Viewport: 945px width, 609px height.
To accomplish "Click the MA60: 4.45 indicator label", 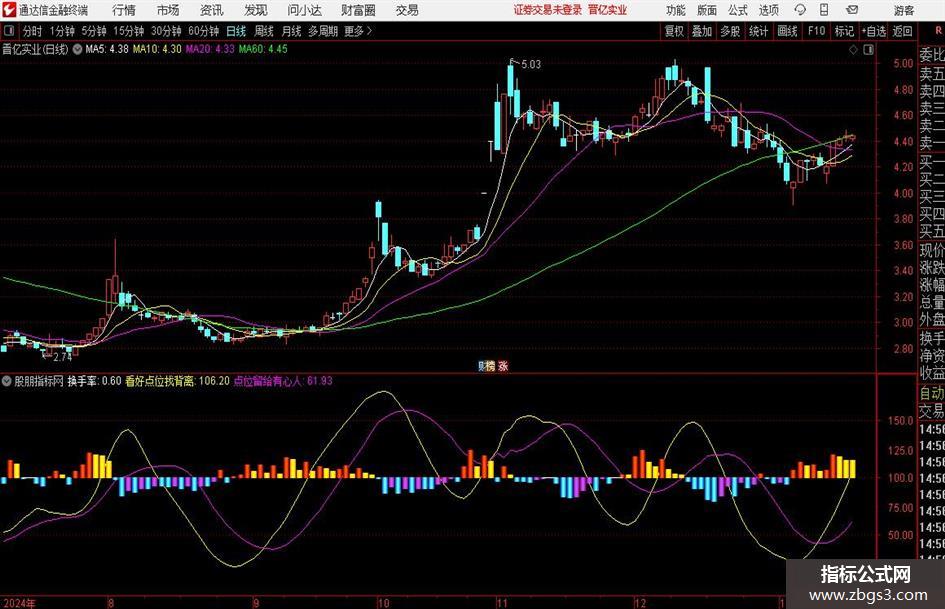I will click(263, 49).
